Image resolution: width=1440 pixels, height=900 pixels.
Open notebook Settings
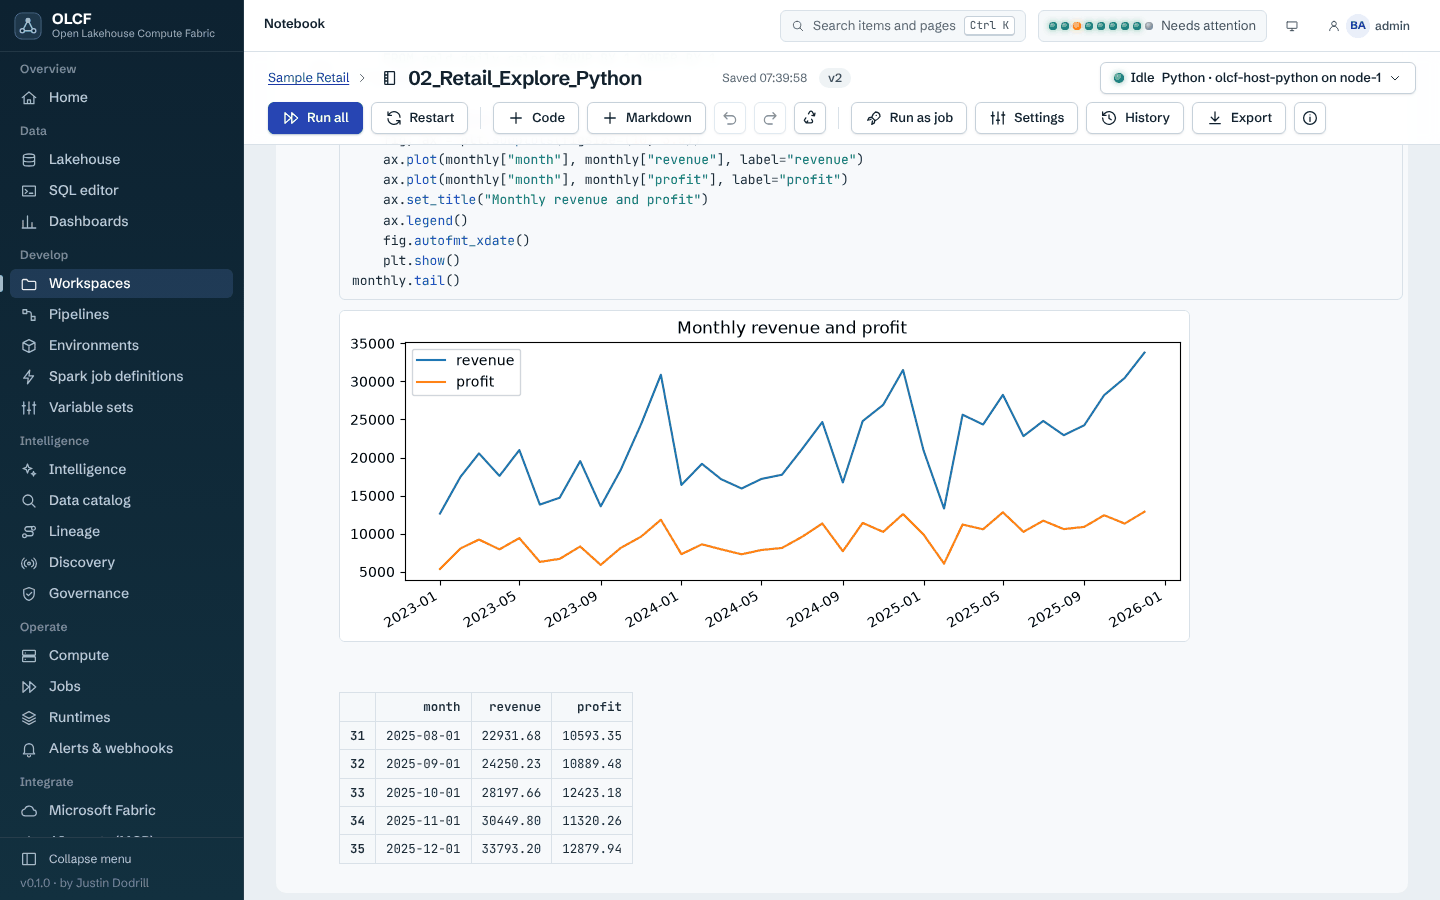1026,118
